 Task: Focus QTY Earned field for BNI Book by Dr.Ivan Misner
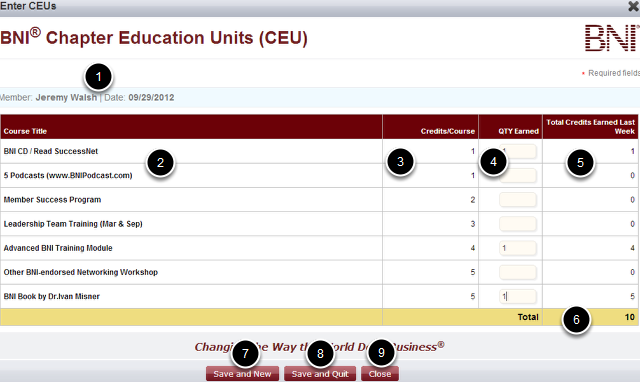click(x=518, y=296)
